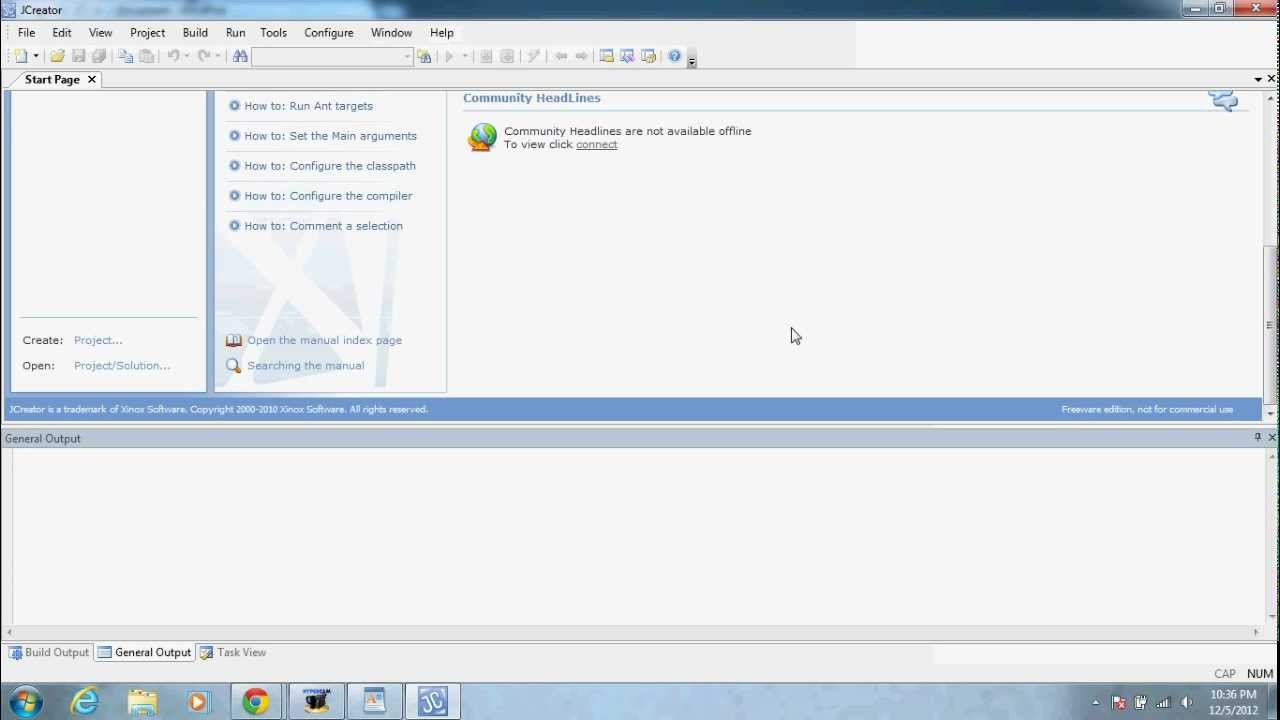Click the Community Headlines globe icon
The width and height of the screenshot is (1280, 720).
click(x=482, y=137)
